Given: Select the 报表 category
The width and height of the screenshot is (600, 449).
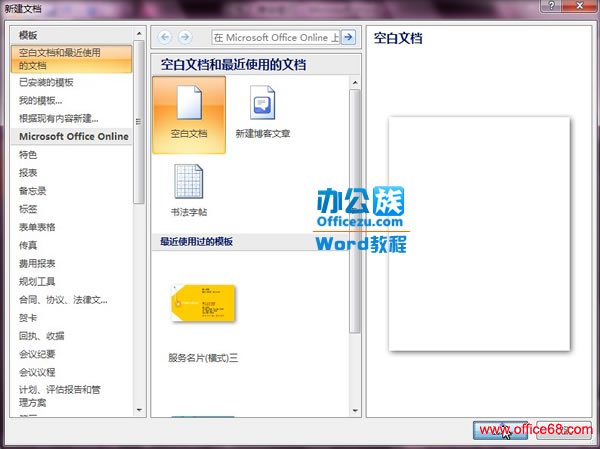Looking at the screenshot, I should 28,173.
